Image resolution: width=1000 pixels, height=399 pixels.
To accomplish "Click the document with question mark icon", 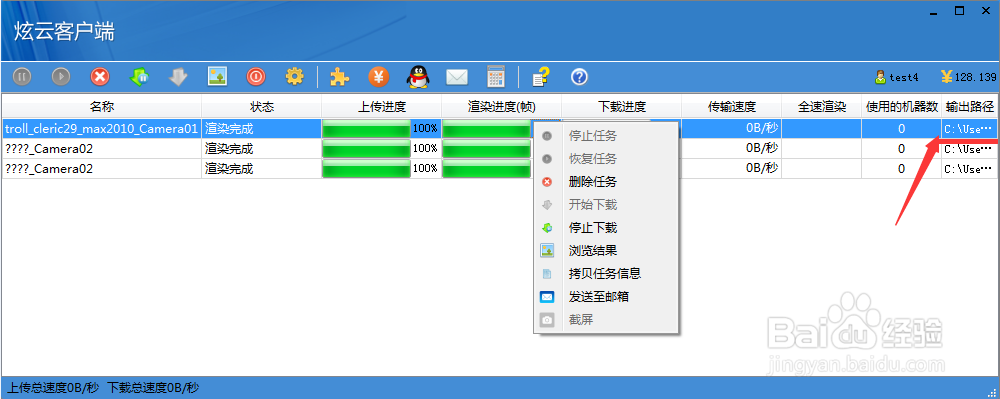I will tap(541, 77).
